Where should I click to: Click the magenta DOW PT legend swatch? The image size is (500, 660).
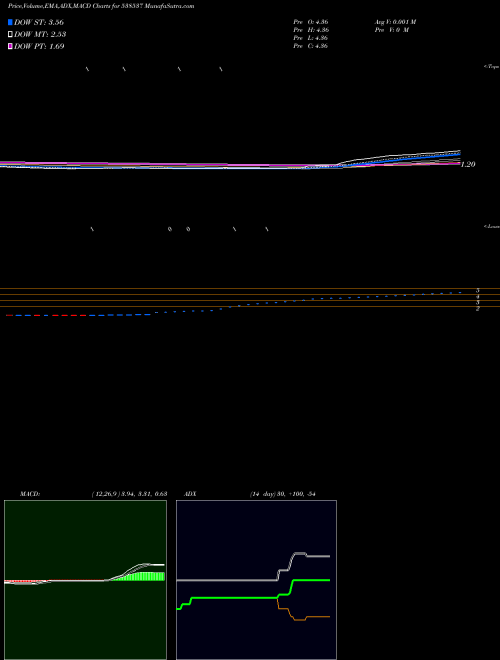(10, 46)
